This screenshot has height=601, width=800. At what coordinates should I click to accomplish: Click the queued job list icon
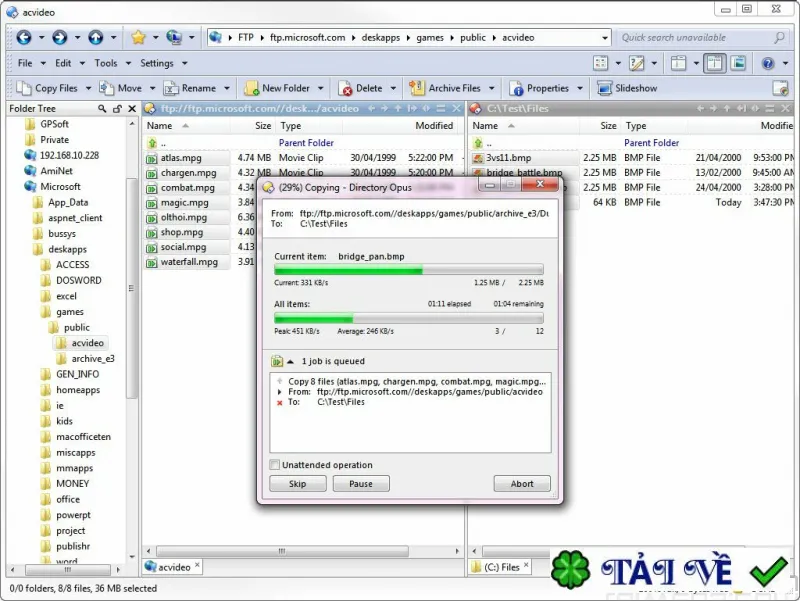[x=277, y=361]
